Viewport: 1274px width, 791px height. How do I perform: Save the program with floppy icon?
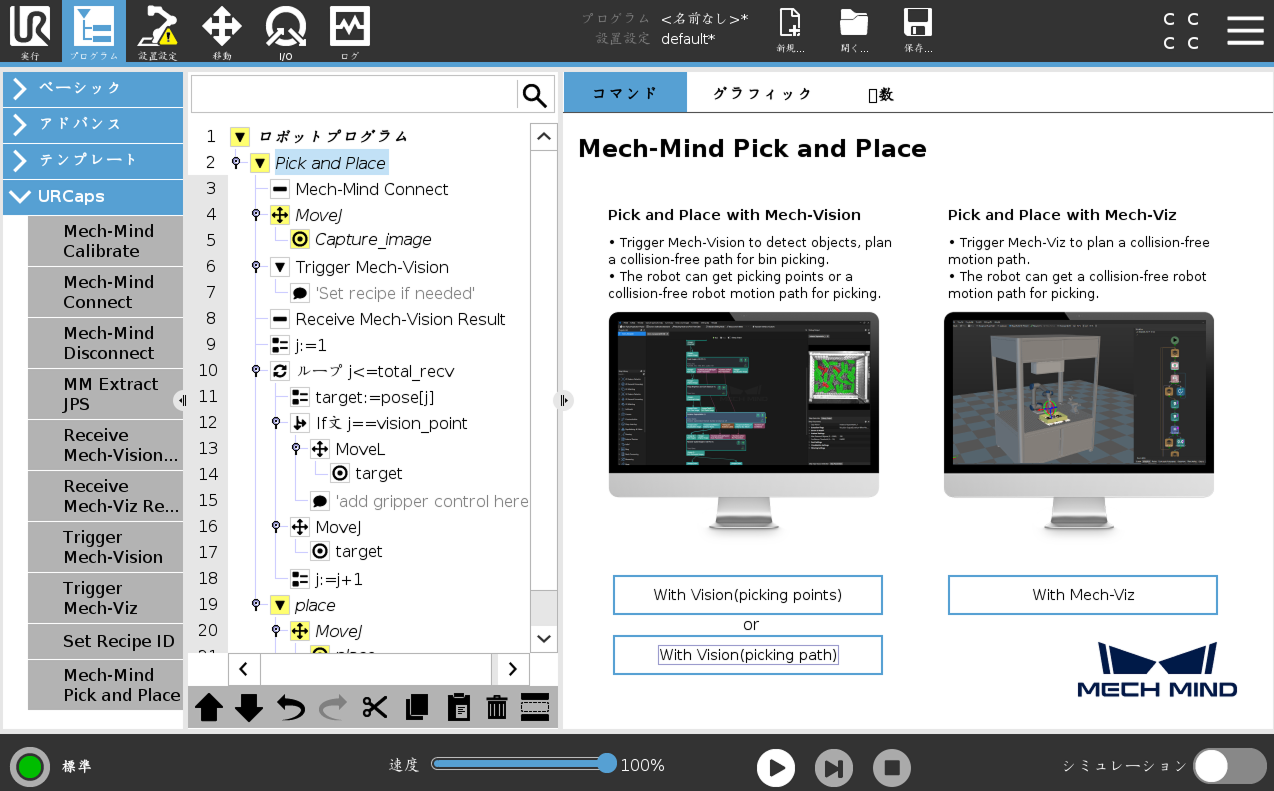(x=918, y=31)
